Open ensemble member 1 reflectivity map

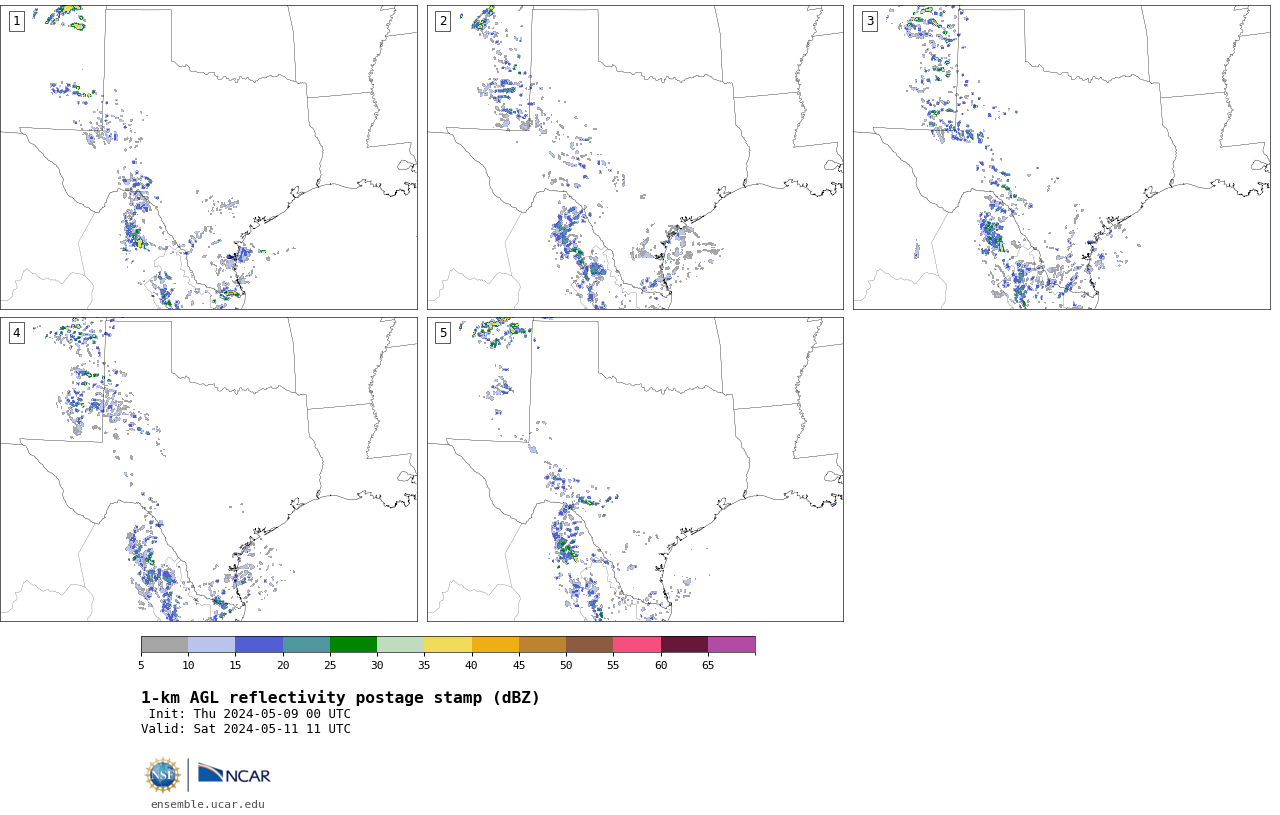coord(208,157)
